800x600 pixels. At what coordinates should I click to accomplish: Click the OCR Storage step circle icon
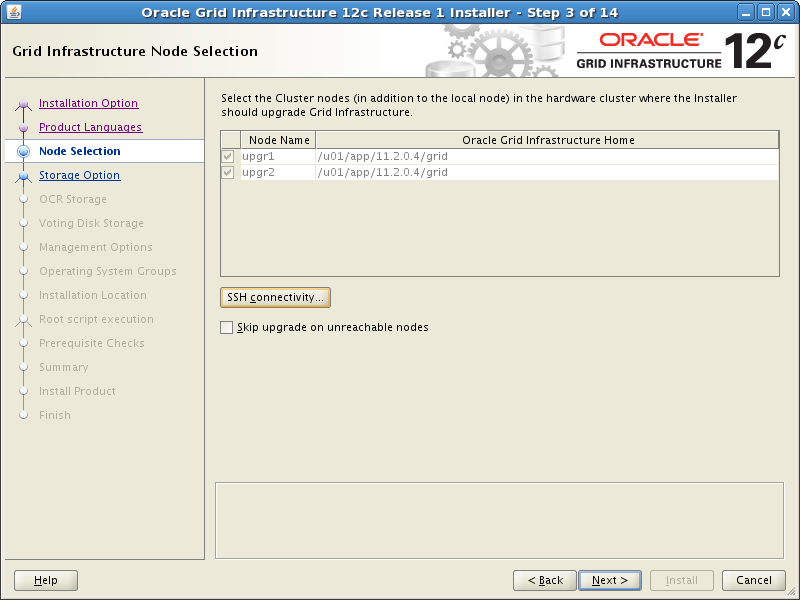click(x=26, y=199)
